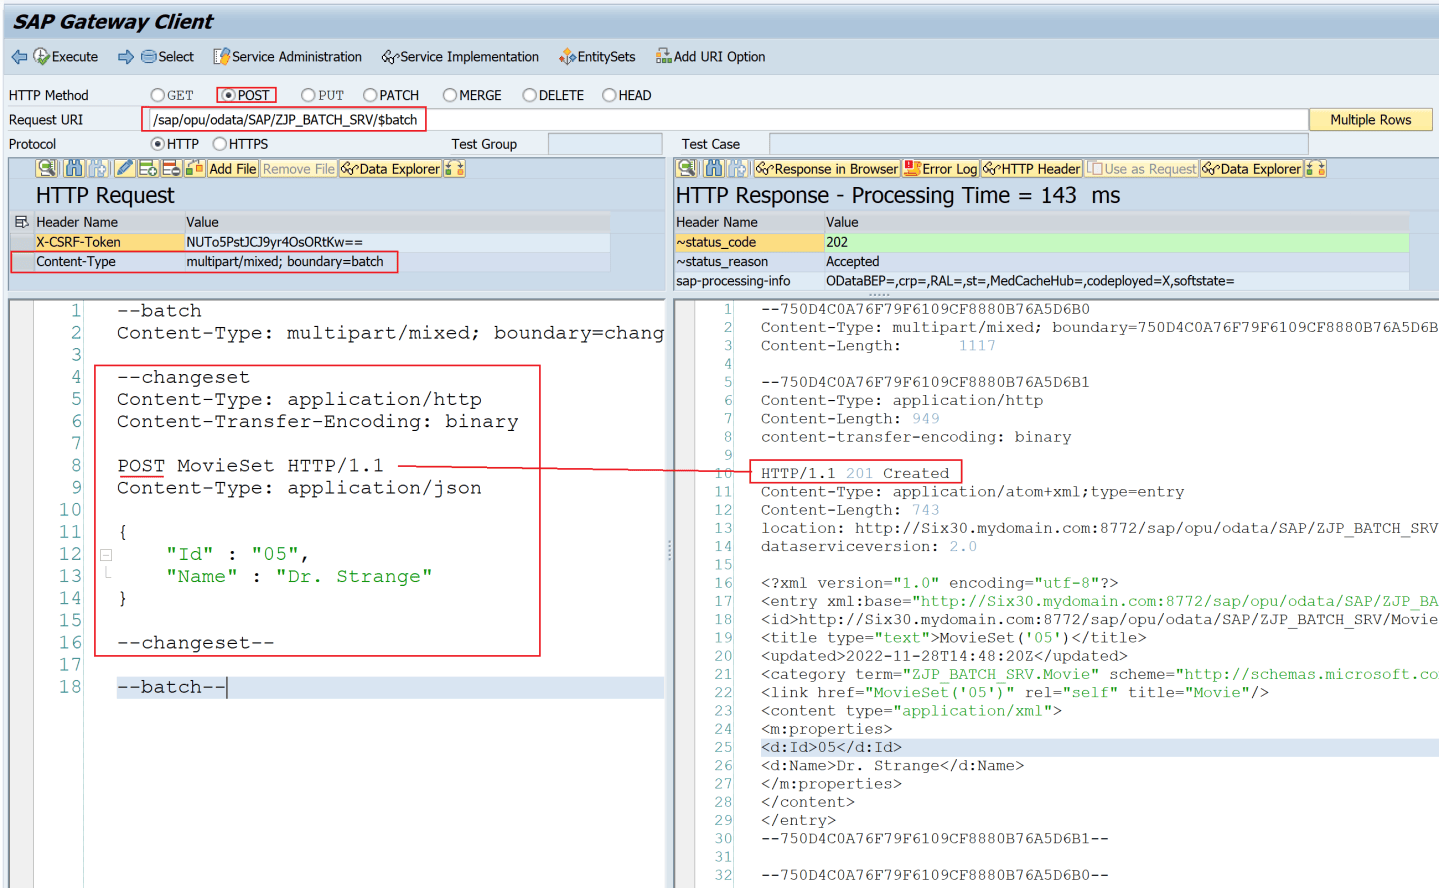This screenshot has height=888, width=1439.
Task: Click the delete header row icon
Action: pyautogui.click(x=171, y=168)
